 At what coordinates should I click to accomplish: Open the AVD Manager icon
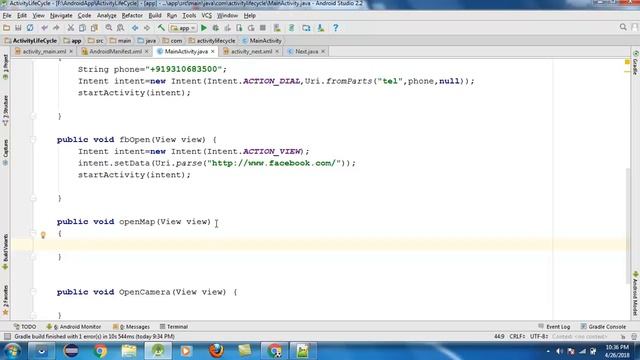[277, 28]
